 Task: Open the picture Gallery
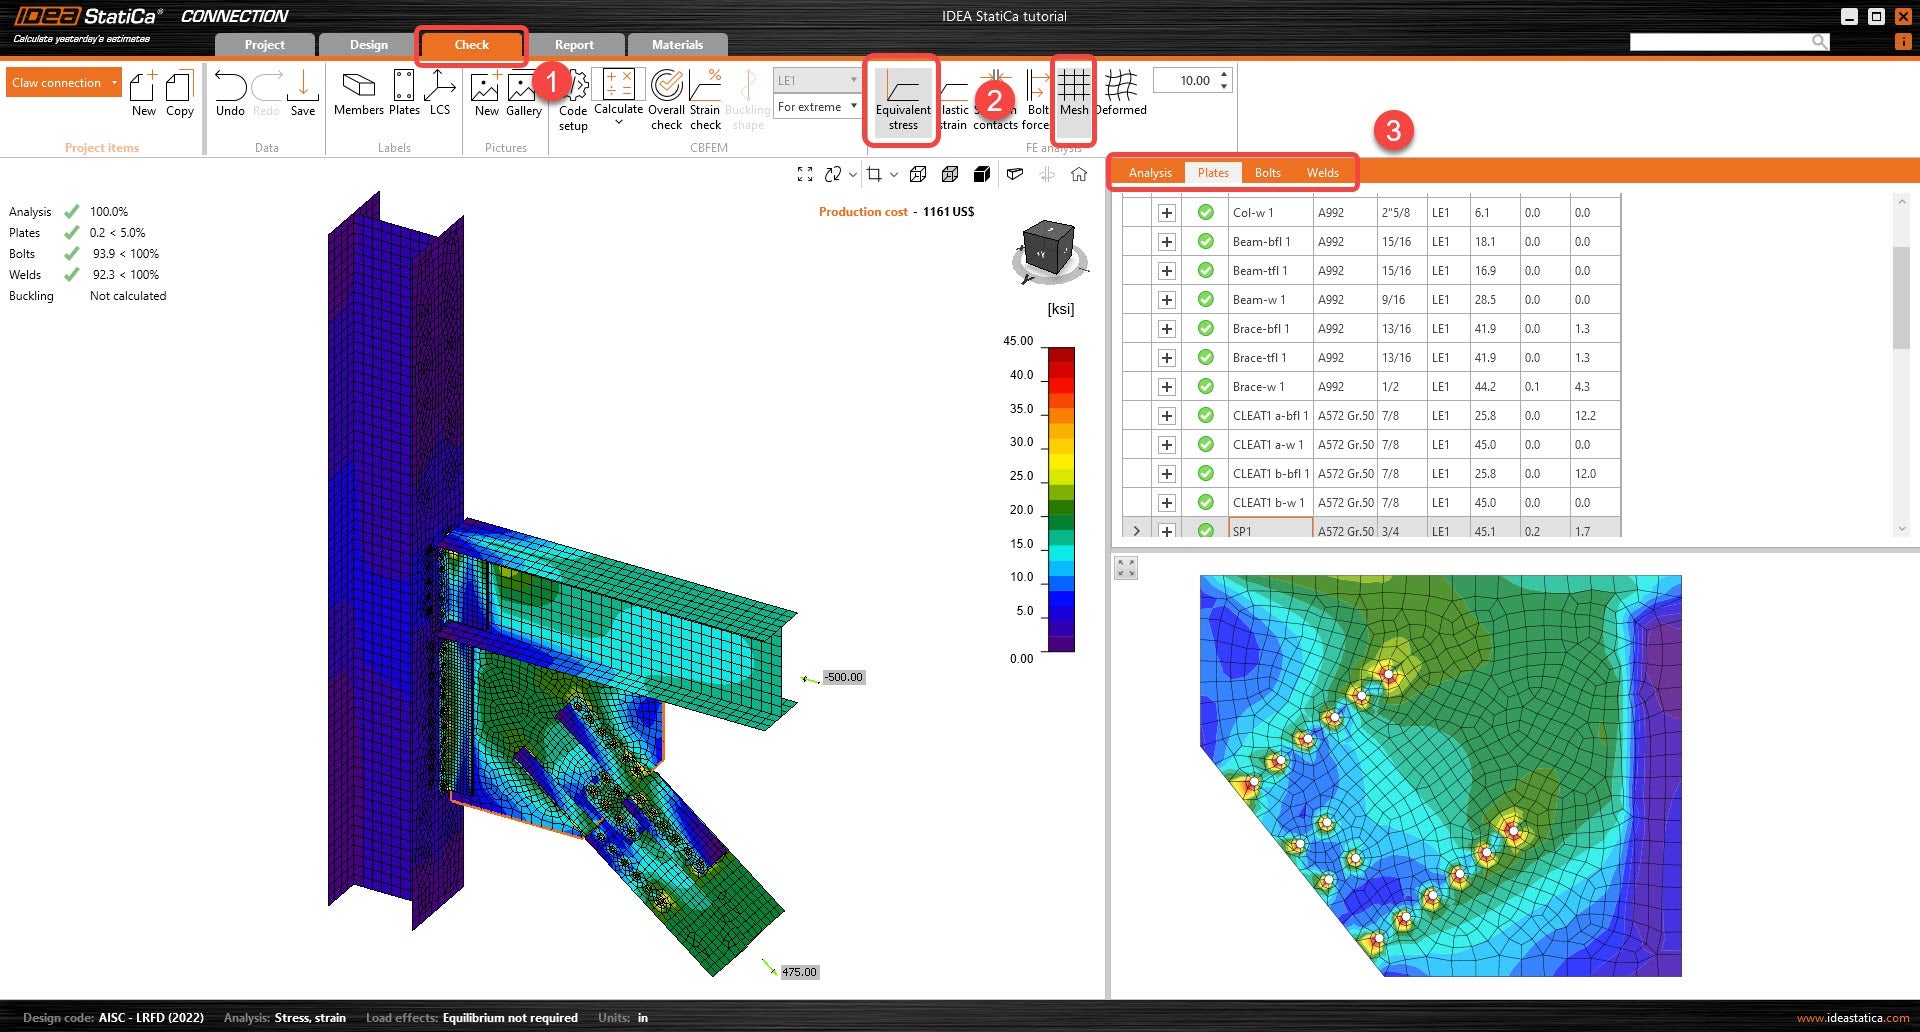[523, 95]
